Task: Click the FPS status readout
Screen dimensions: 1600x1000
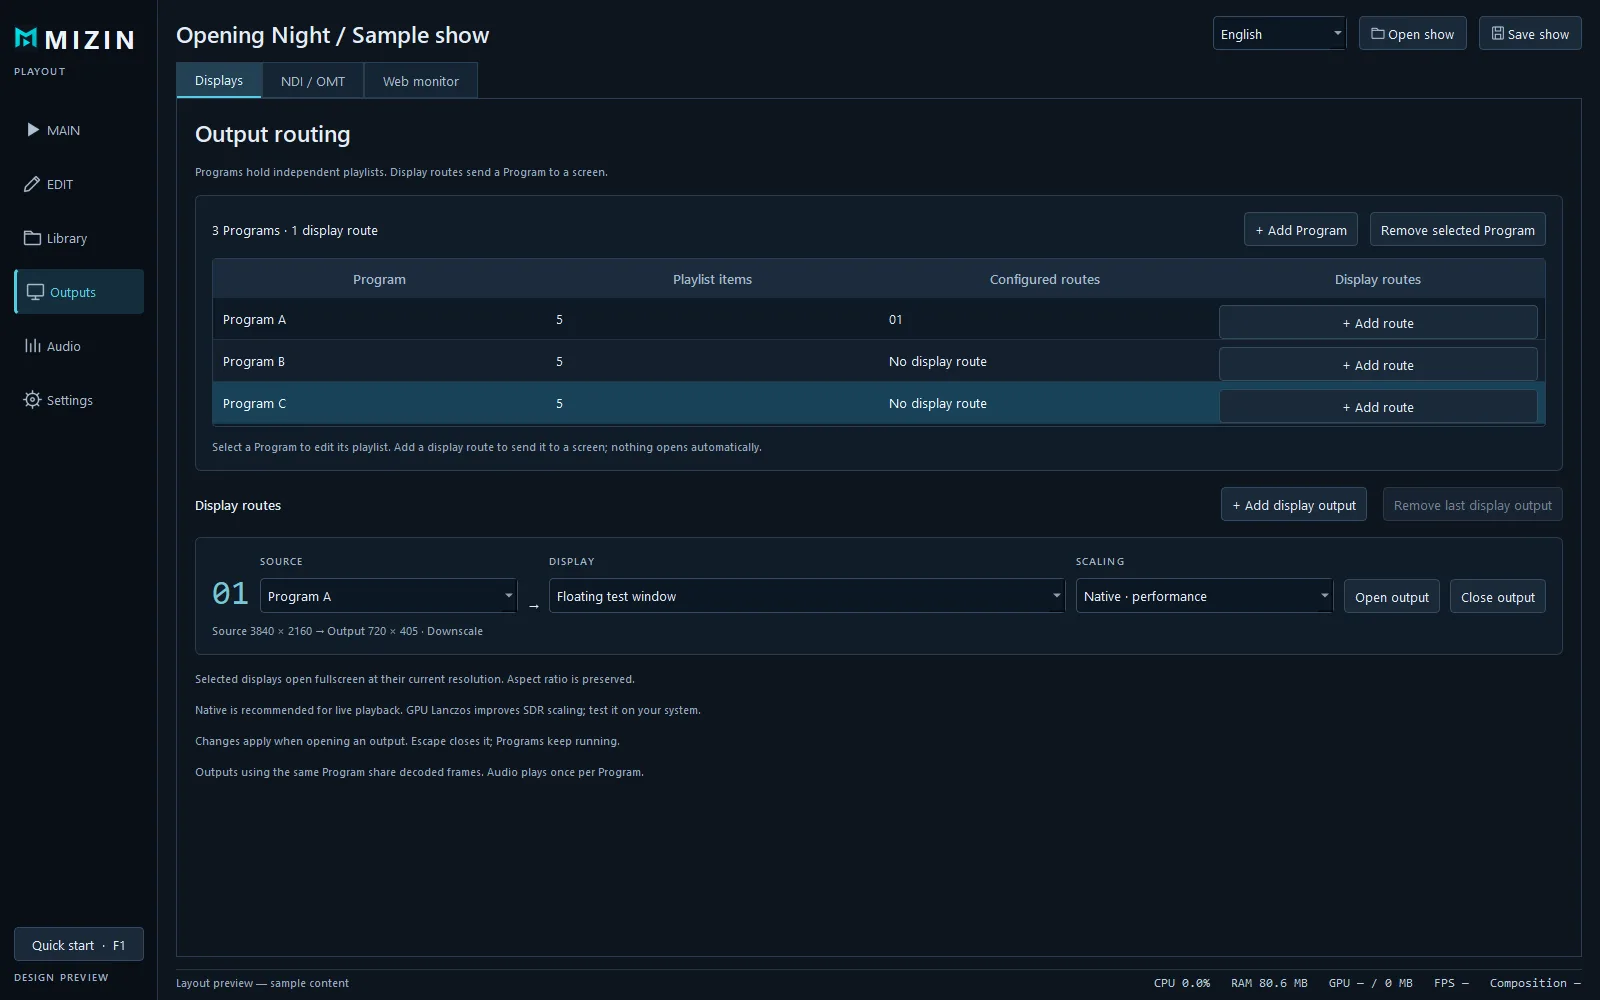Action: tap(1451, 983)
